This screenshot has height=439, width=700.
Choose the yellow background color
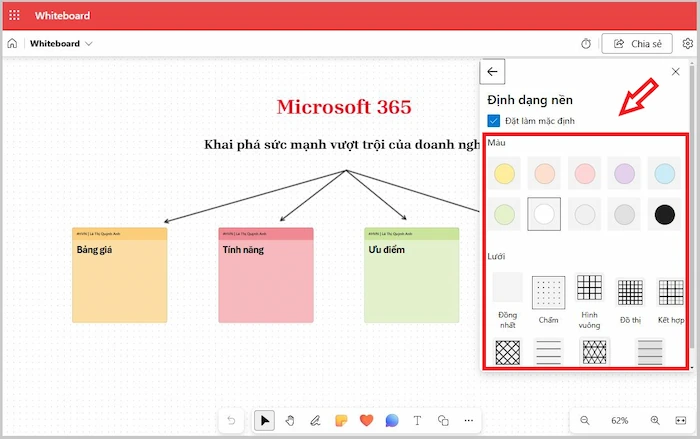pos(504,173)
